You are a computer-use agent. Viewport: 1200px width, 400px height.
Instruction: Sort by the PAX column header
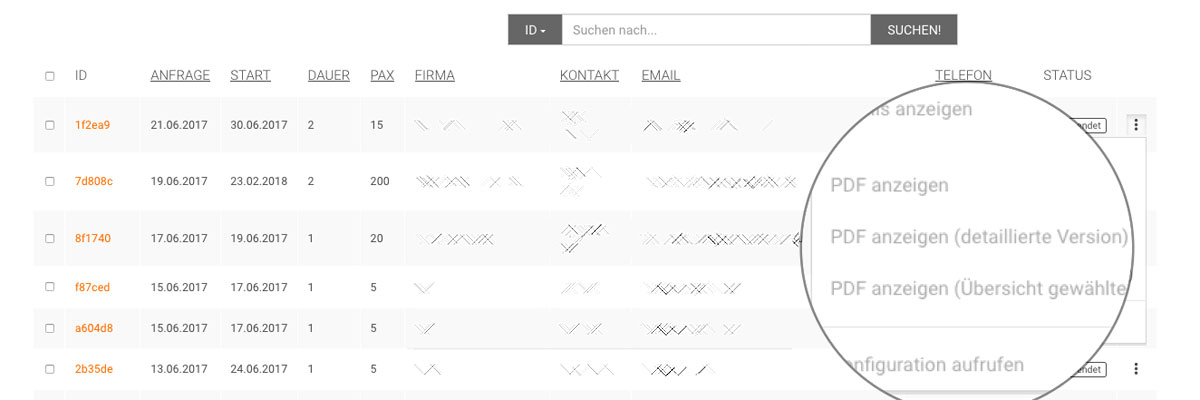(x=382, y=75)
